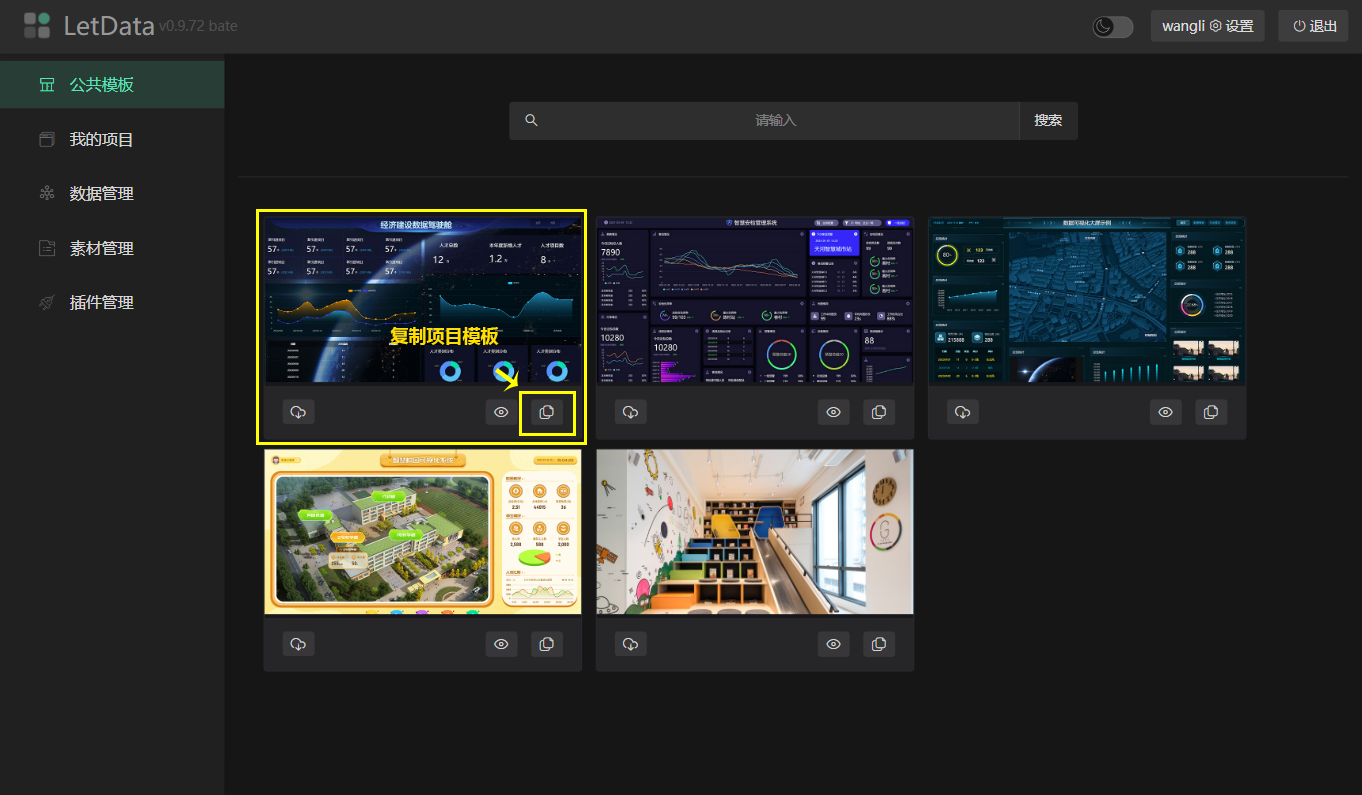Viewport: 1362px width, 795px height.
Task: Open 素材管理 section
Action: point(101,248)
